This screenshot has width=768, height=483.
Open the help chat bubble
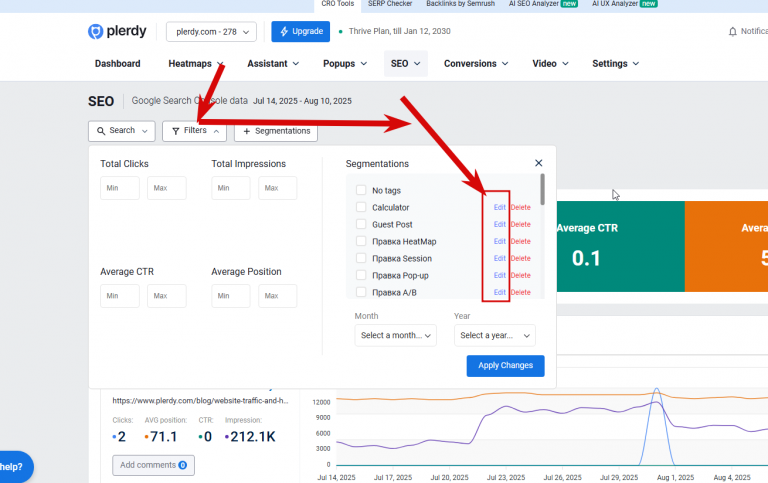(15, 467)
